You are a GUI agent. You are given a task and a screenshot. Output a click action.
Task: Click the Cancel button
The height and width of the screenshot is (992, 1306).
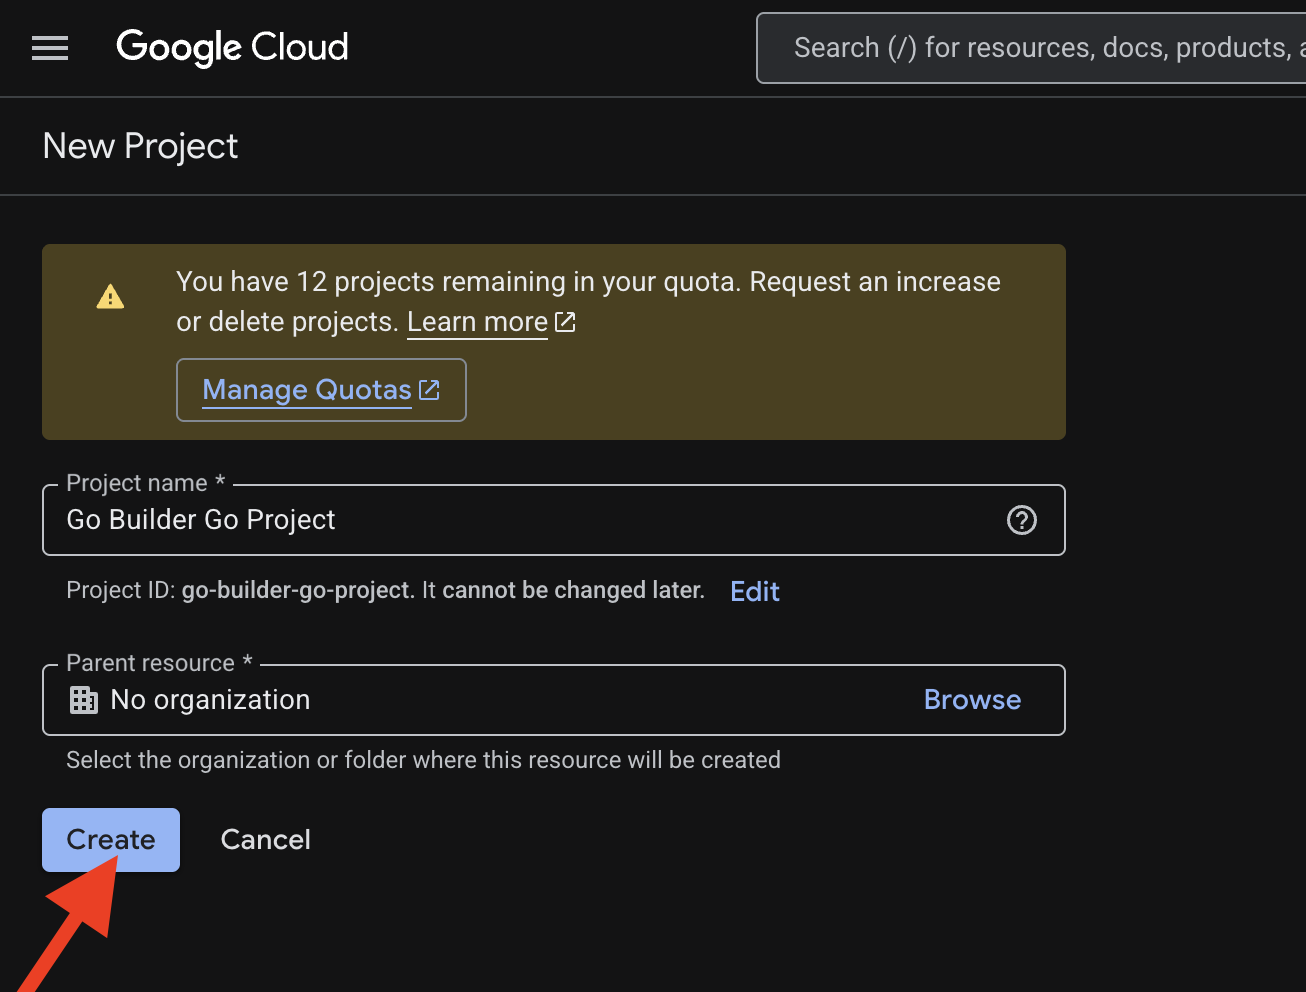tap(265, 839)
